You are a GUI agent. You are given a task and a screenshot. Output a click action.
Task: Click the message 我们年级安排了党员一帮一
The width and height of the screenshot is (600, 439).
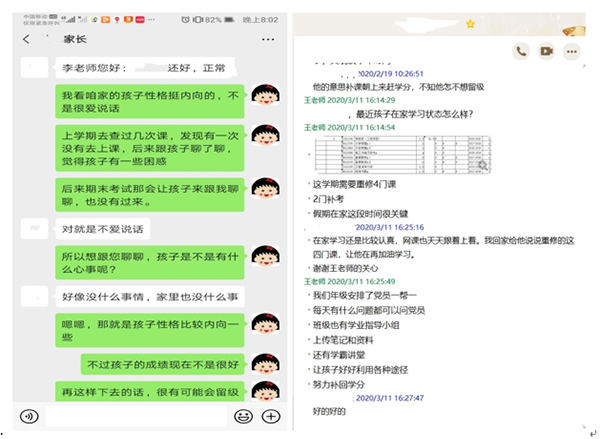[x=365, y=295]
